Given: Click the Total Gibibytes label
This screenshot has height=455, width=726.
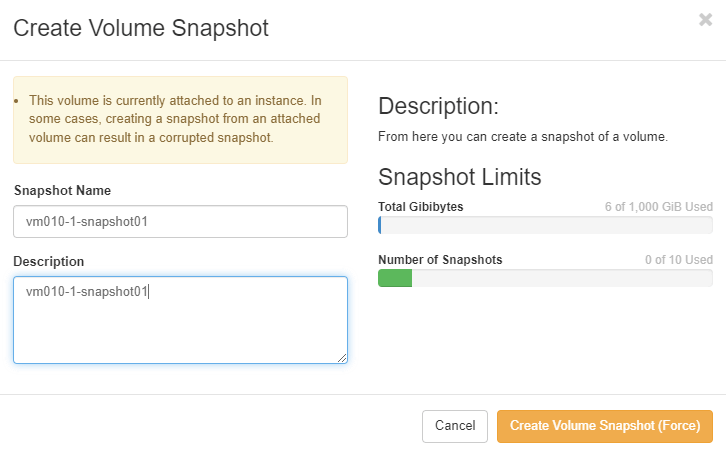Looking at the screenshot, I should pyautogui.click(x=421, y=206).
